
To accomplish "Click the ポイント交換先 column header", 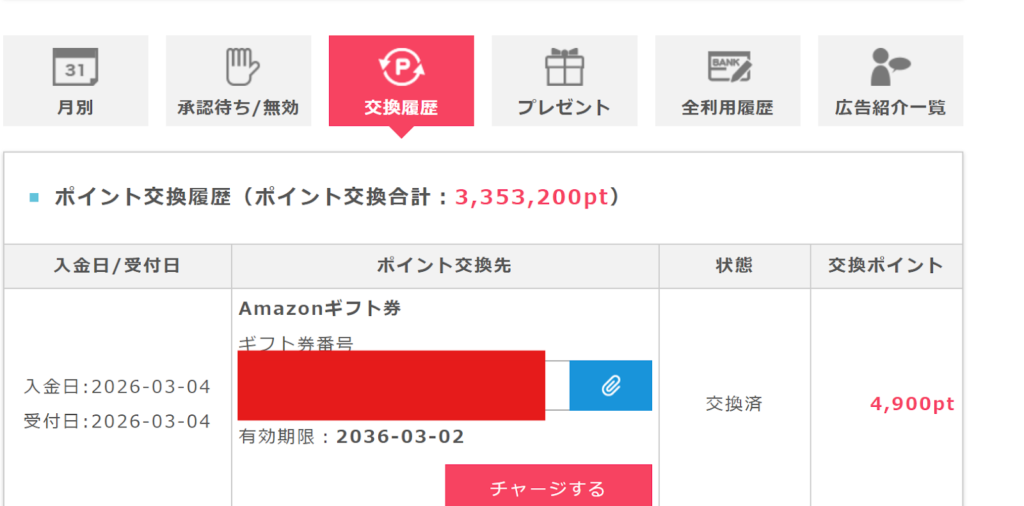I will point(445,266).
